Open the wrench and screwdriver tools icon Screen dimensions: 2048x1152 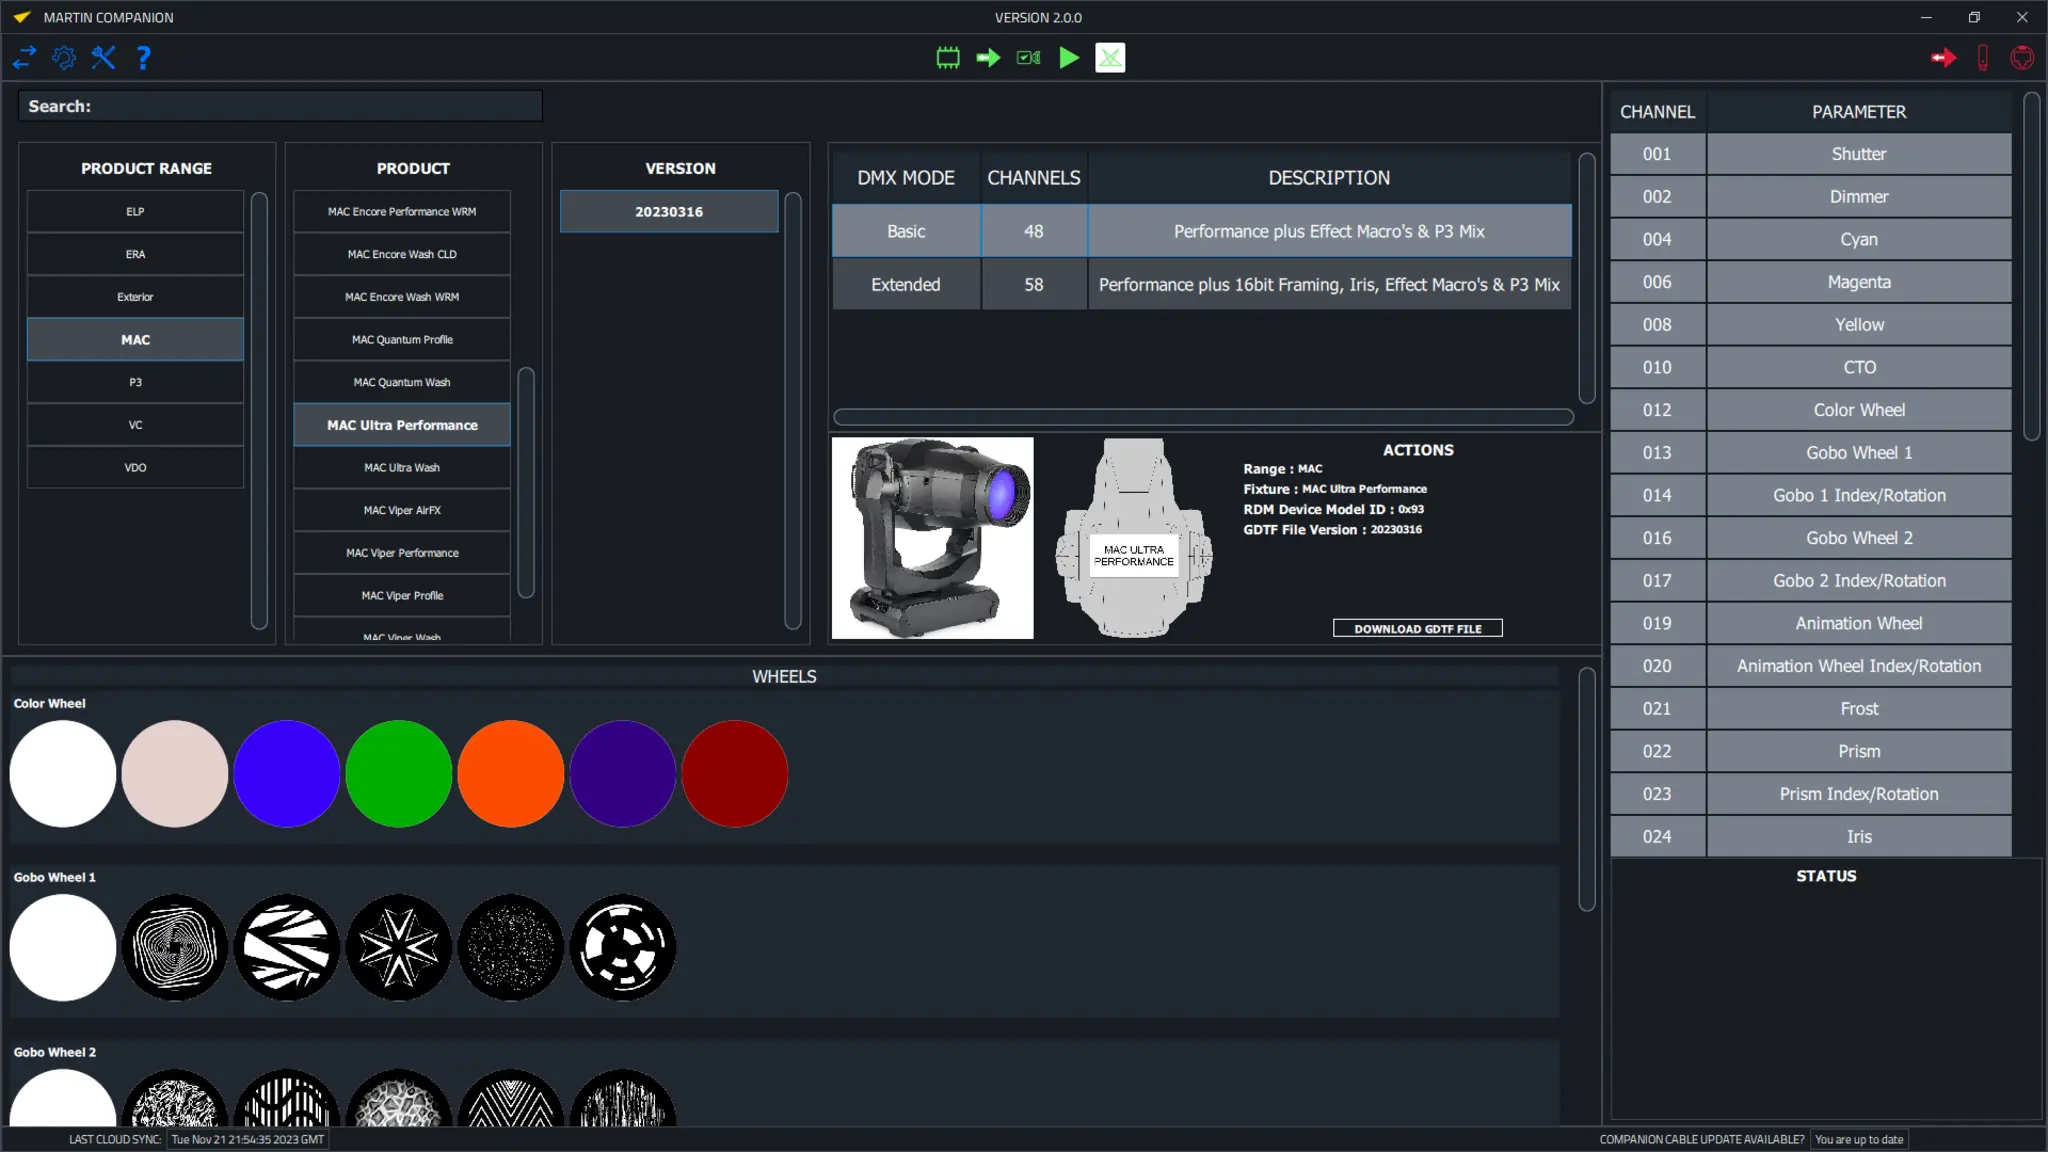click(104, 58)
